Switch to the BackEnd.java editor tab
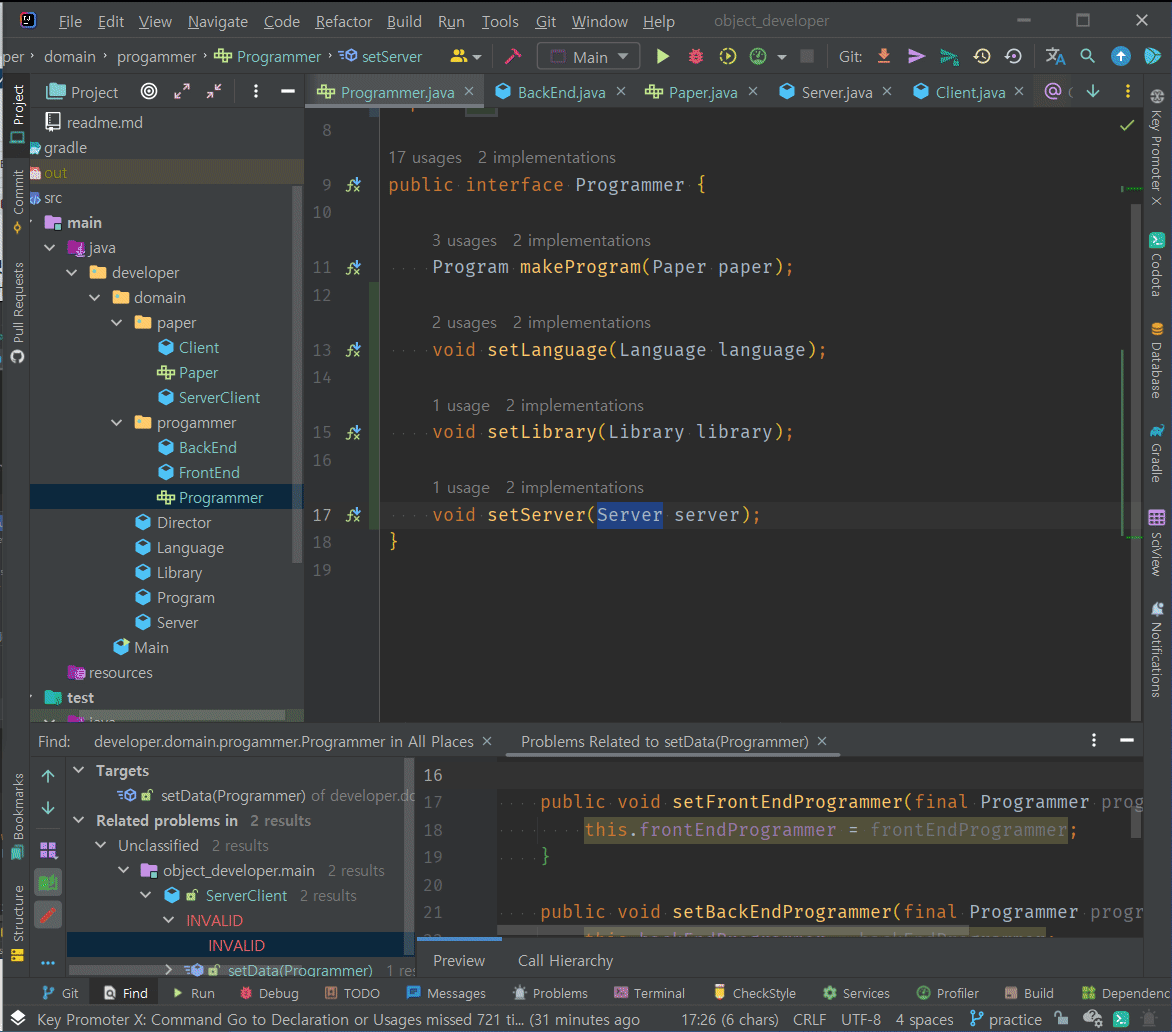Image resolution: width=1172 pixels, height=1032 pixels. [x=560, y=92]
